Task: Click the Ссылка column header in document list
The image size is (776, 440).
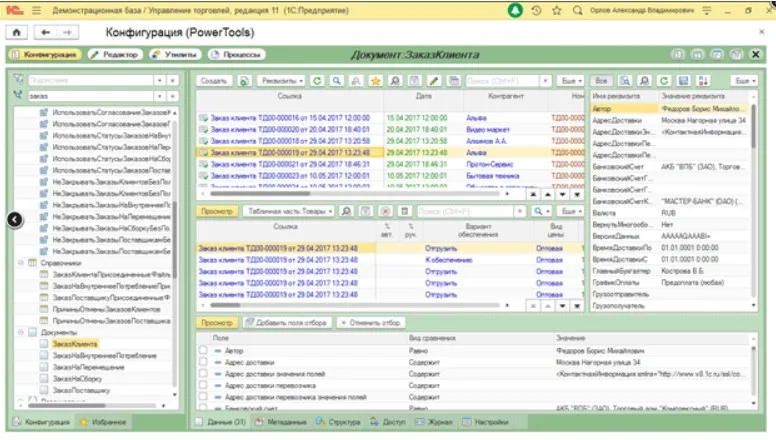Action: (x=290, y=96)
